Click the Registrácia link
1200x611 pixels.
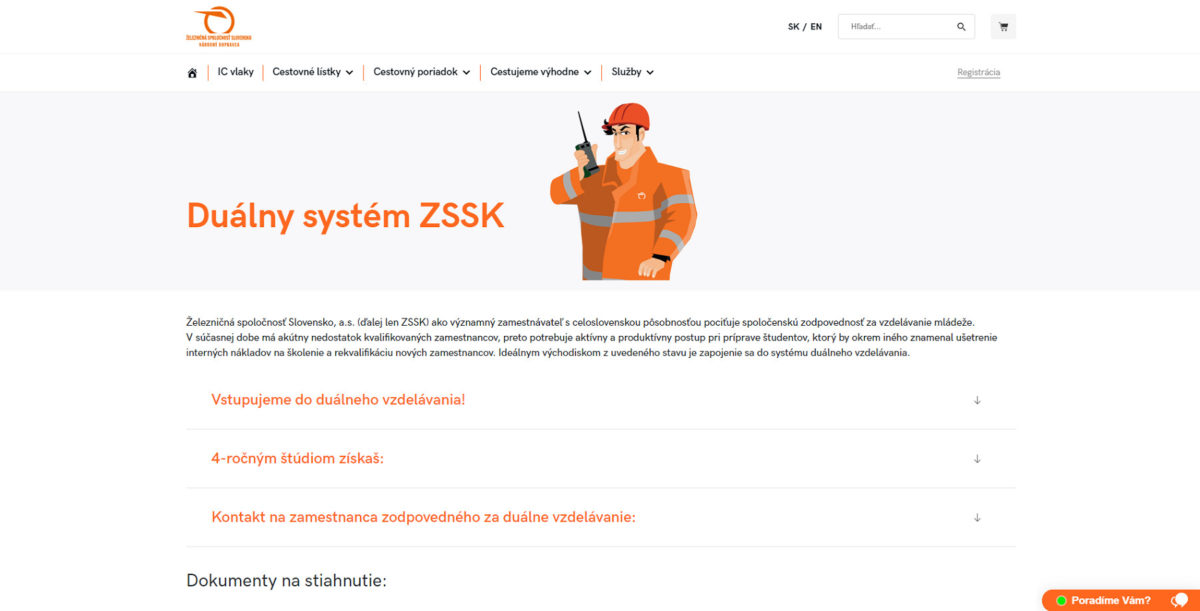(x=979, y=72)
